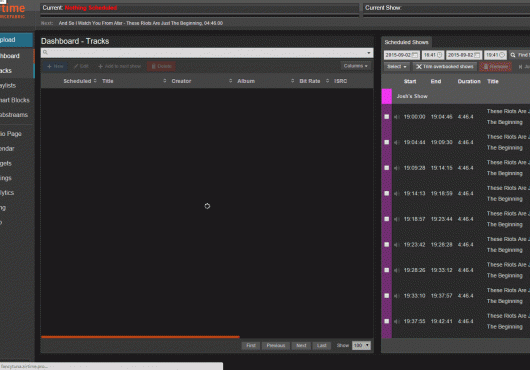The height and width of the screenshot is (370, 530).
Task: Open the Select dropdown in Scheduled Shows
Action: (x=396, y=67)
